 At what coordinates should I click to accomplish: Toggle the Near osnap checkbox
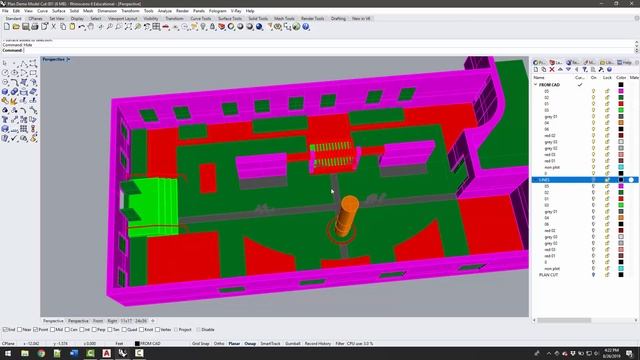coord(20,329)
